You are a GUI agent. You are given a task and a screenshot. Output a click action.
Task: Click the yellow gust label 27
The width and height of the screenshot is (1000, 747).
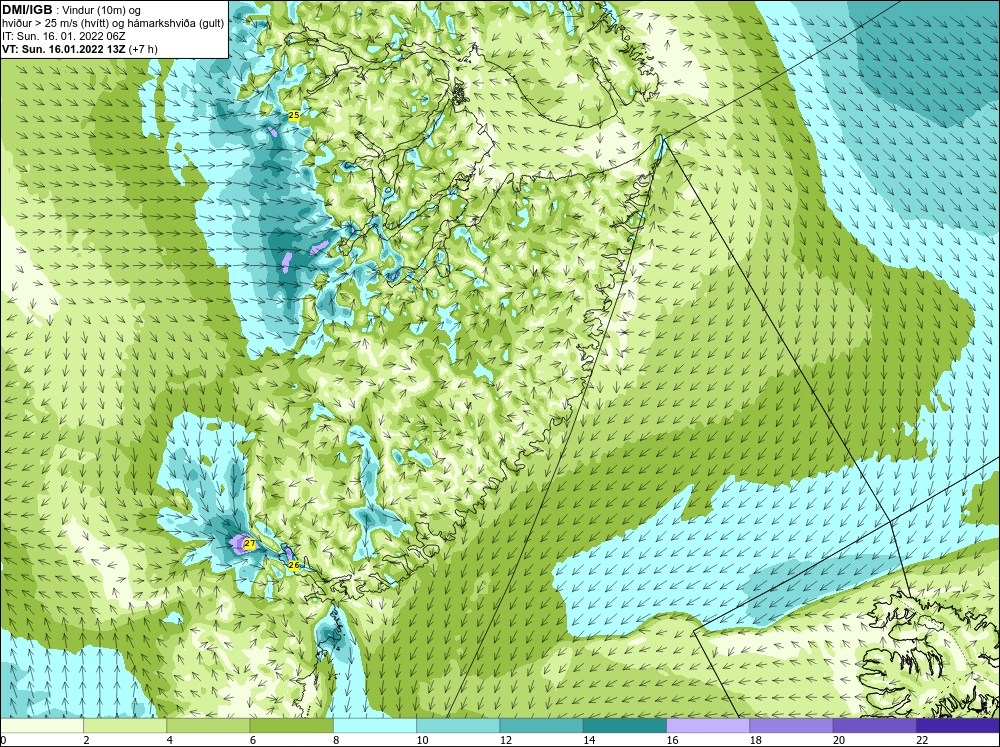[x=250, y=544]
